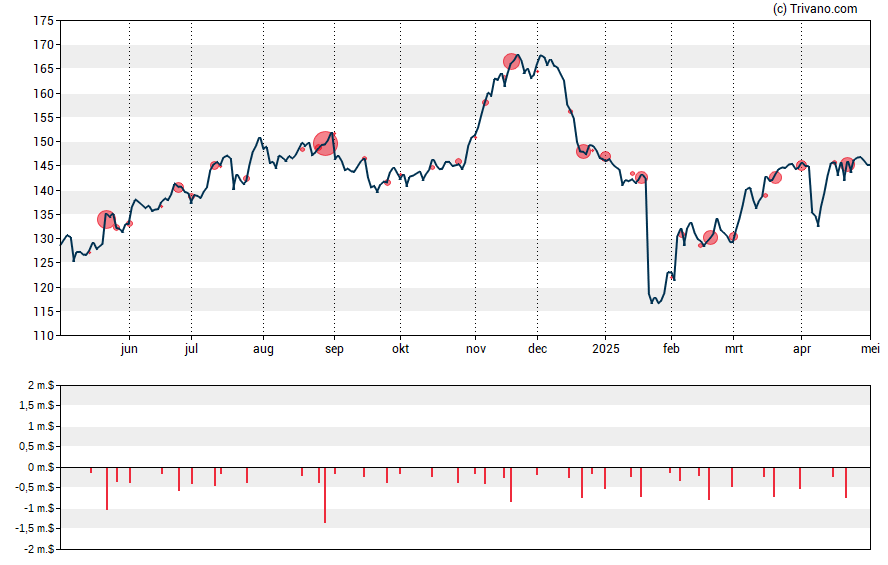
Task: Click the red bubble at the November price peak
Action: point(511,61)
